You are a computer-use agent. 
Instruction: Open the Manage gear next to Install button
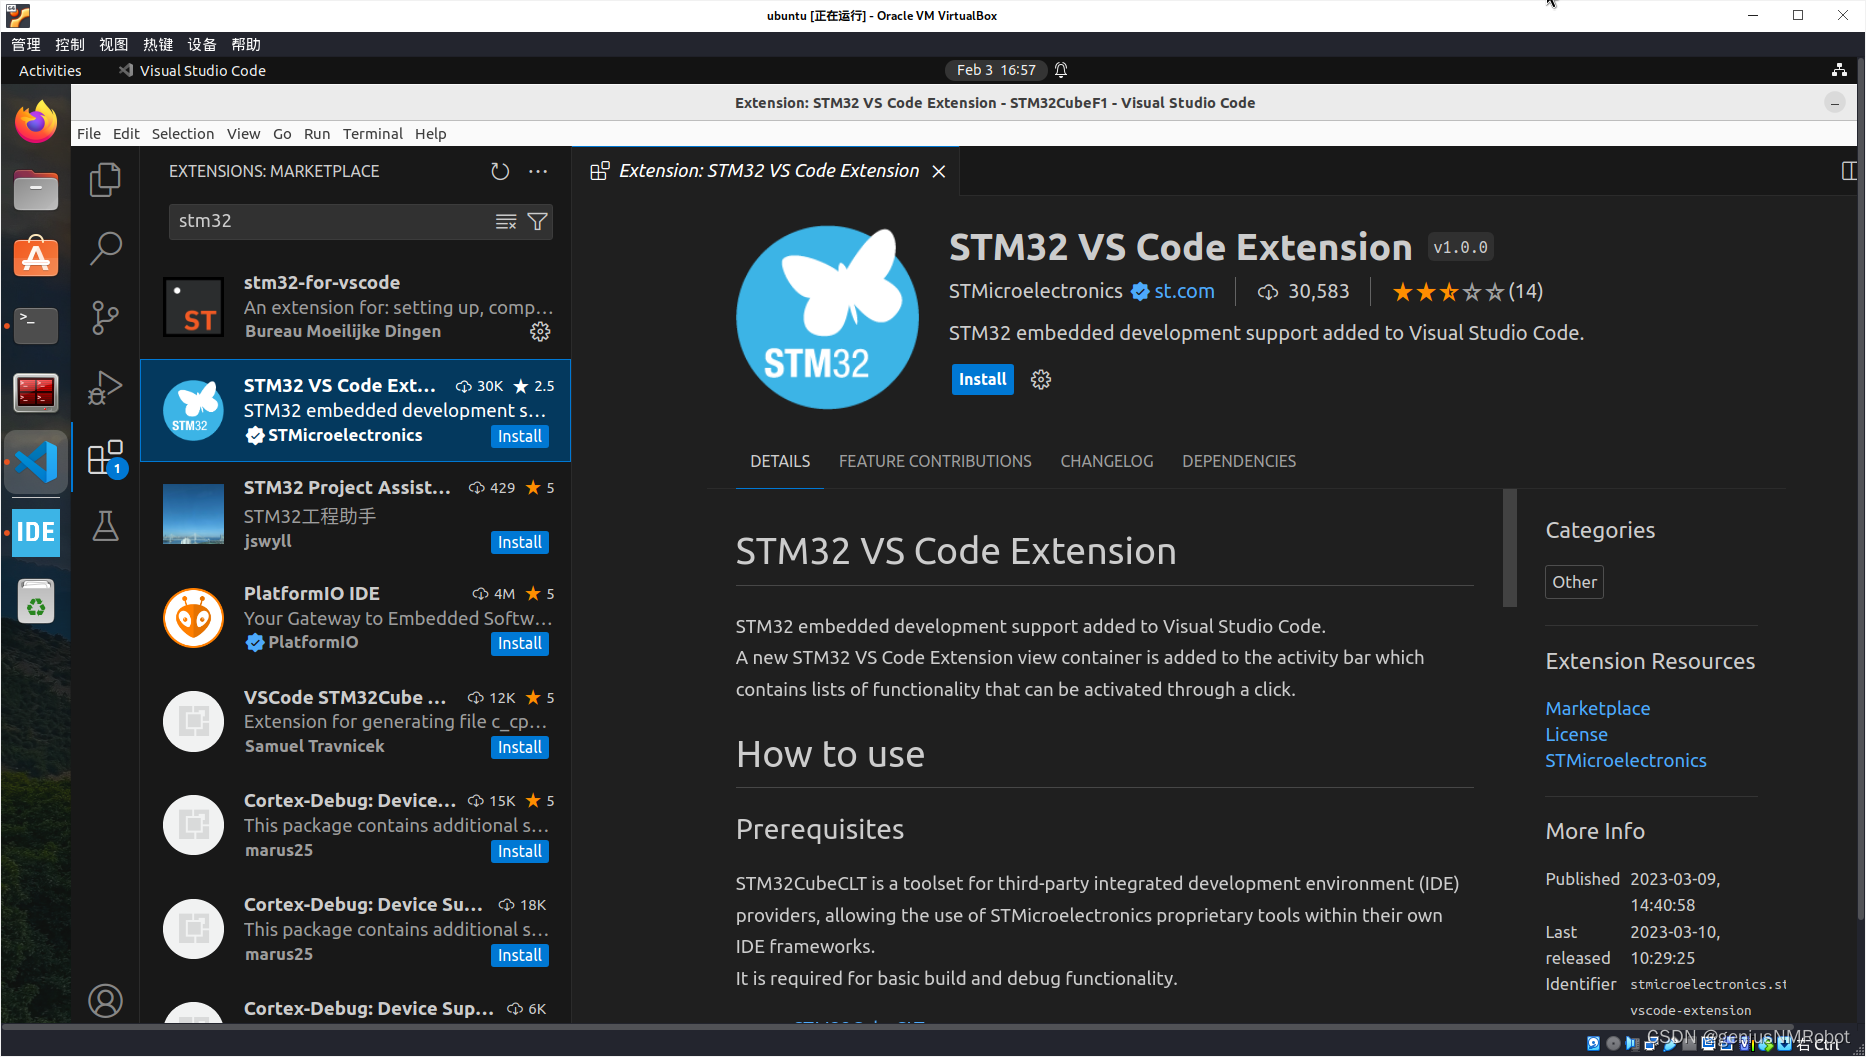click(1040, 379)
